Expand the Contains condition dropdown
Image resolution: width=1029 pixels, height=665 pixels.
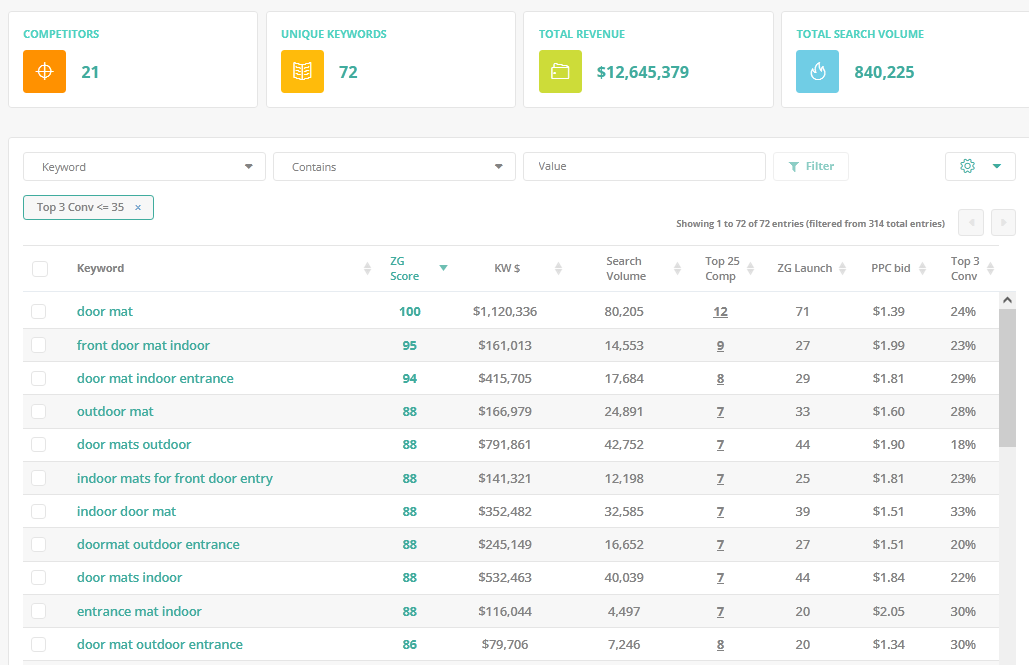394,167
